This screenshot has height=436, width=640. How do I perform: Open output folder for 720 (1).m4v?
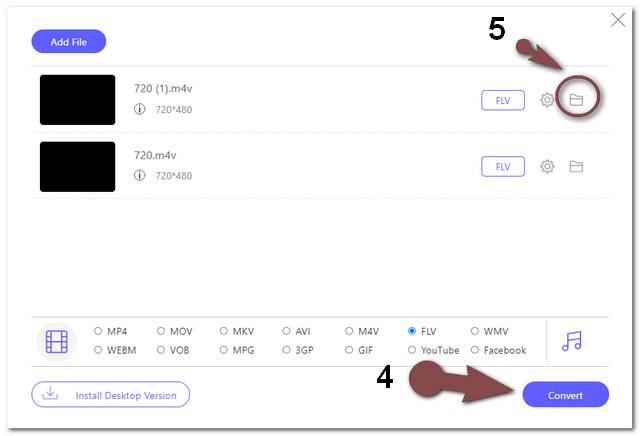pyautogui.click(x=576, y=100)
